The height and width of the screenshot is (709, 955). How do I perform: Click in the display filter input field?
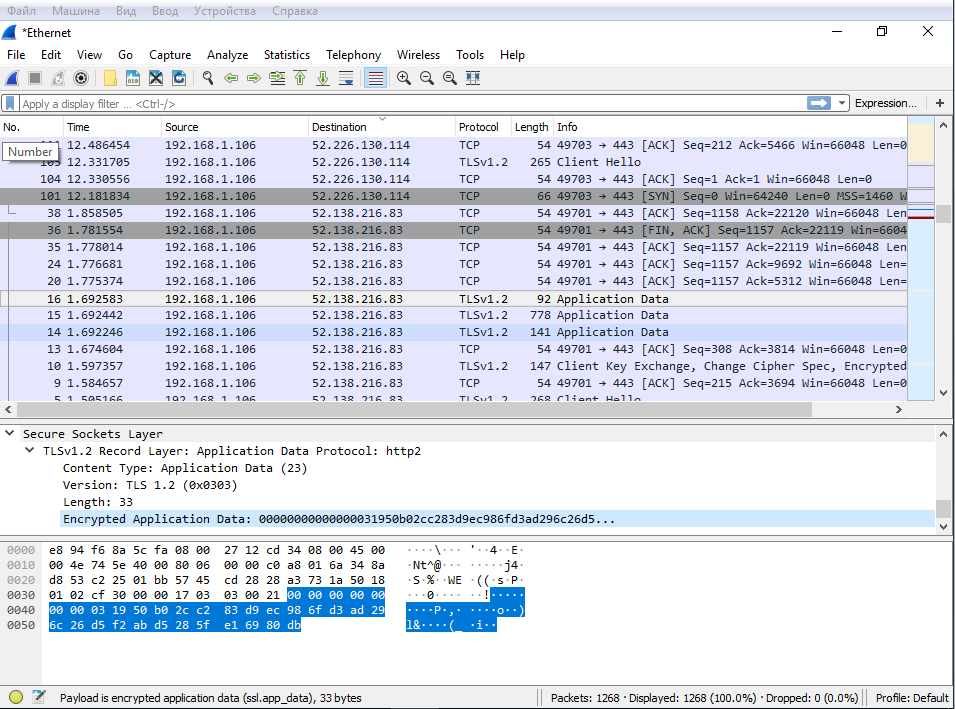click(x=411, y=104)
